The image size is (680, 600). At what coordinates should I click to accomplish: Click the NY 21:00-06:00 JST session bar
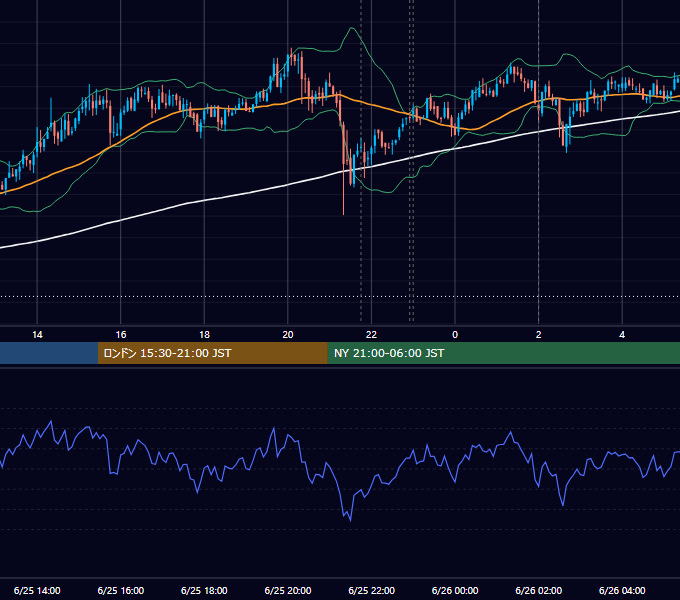click(x=503, y=353)
